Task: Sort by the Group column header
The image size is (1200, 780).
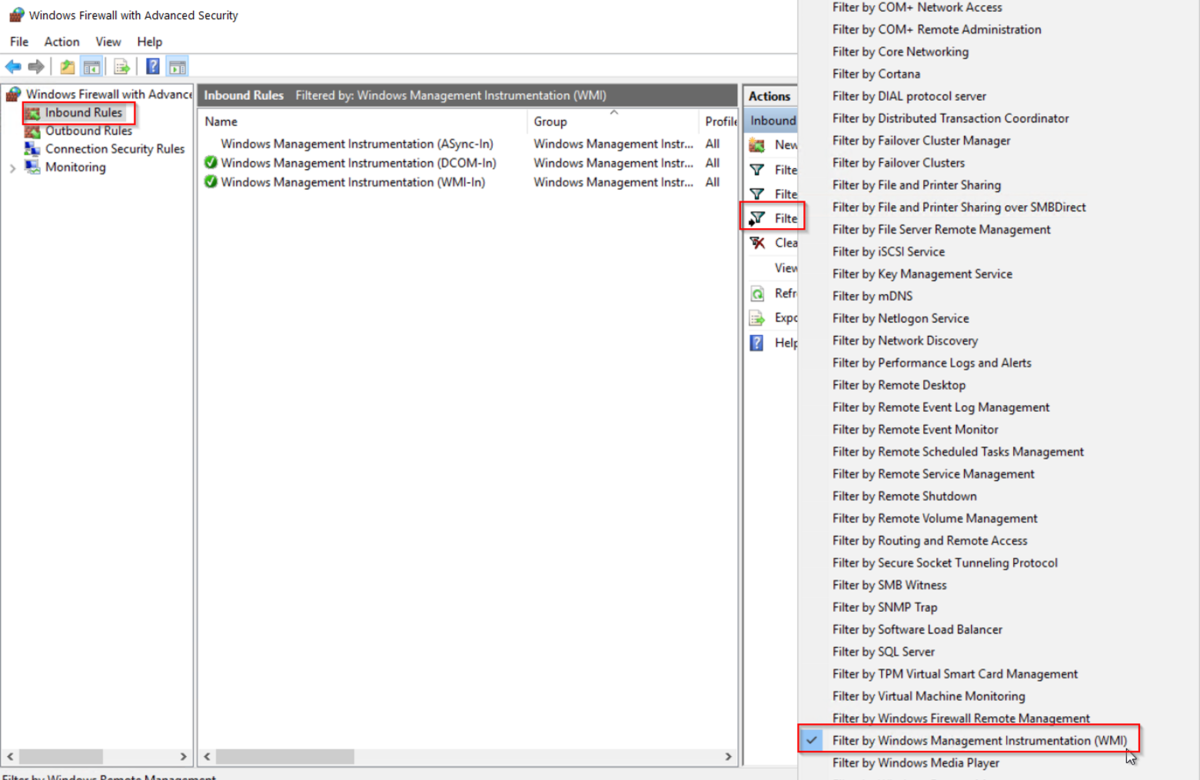Action: (x=613, y=121)
